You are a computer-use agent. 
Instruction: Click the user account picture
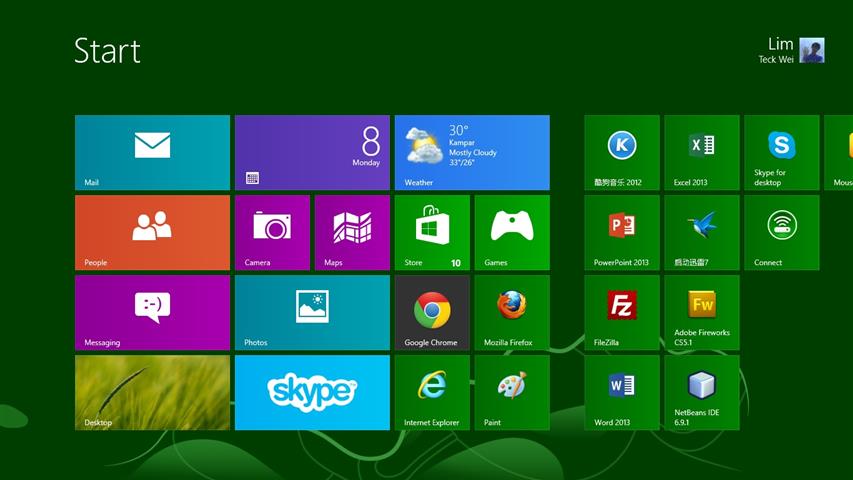pos(812,50)
